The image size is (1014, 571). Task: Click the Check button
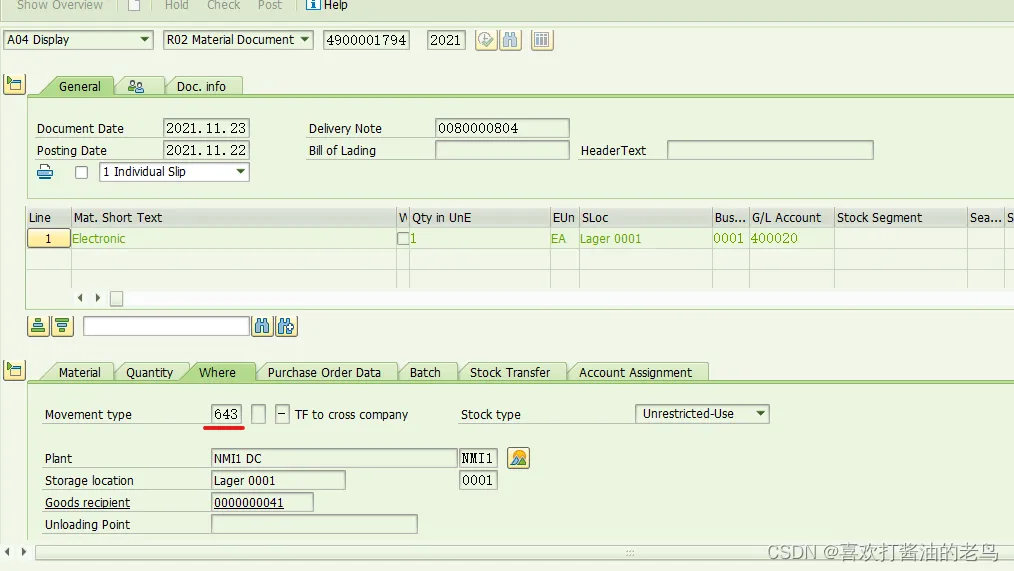coord(224,5)
